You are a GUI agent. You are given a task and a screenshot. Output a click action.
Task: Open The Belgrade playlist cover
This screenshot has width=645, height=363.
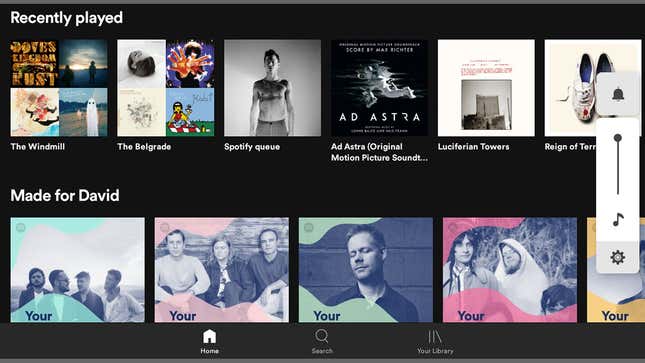click(166, 88)
